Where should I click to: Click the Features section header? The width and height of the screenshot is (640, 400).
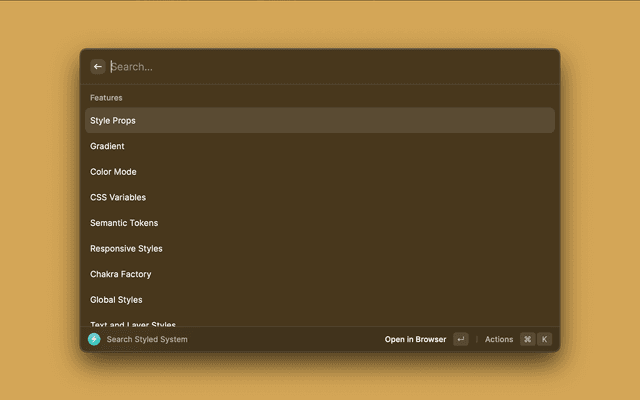click(x=106, y=98)
